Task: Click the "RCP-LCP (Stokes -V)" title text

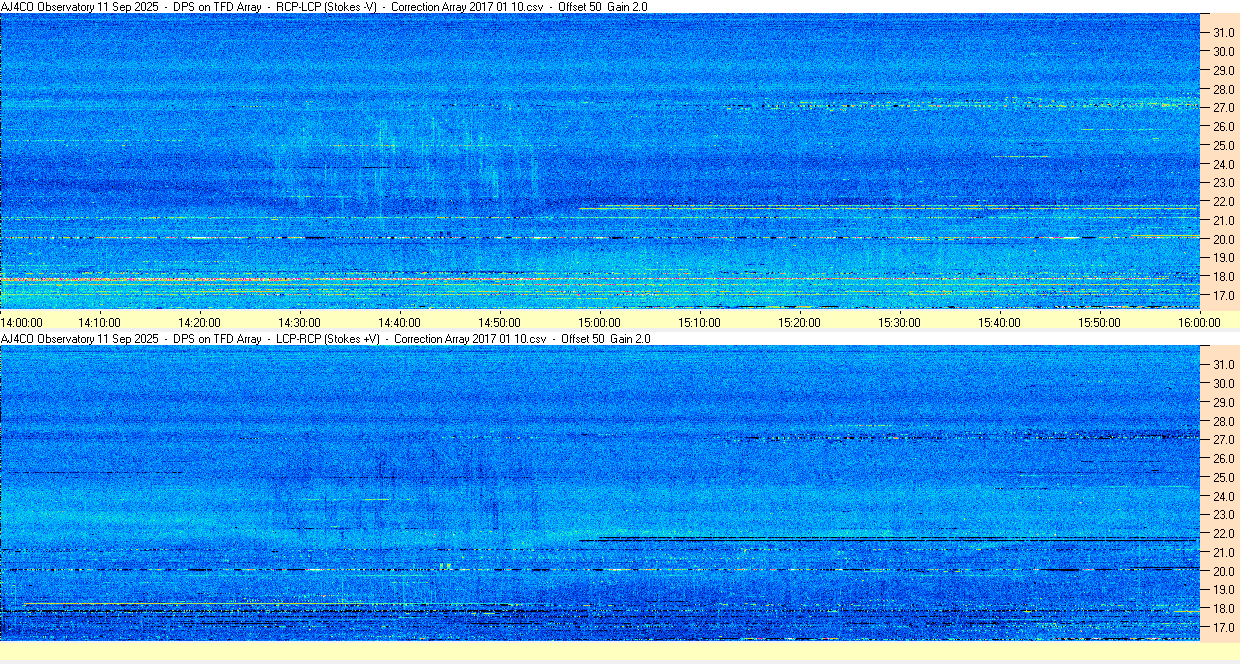Action: tap(328, 6)
